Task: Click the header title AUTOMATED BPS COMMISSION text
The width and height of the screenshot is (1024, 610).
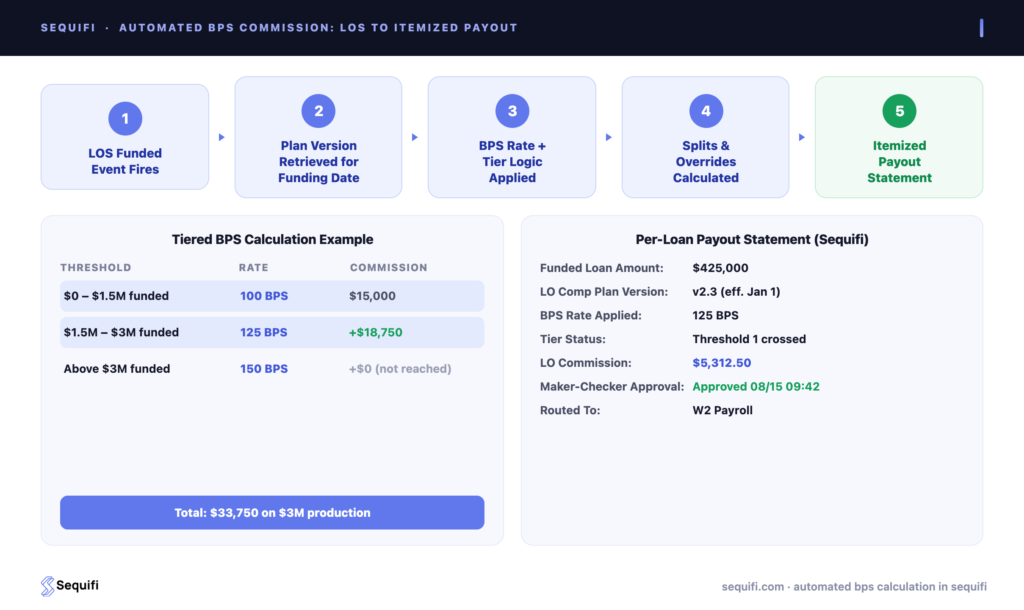Action: (x=318, y=27)
